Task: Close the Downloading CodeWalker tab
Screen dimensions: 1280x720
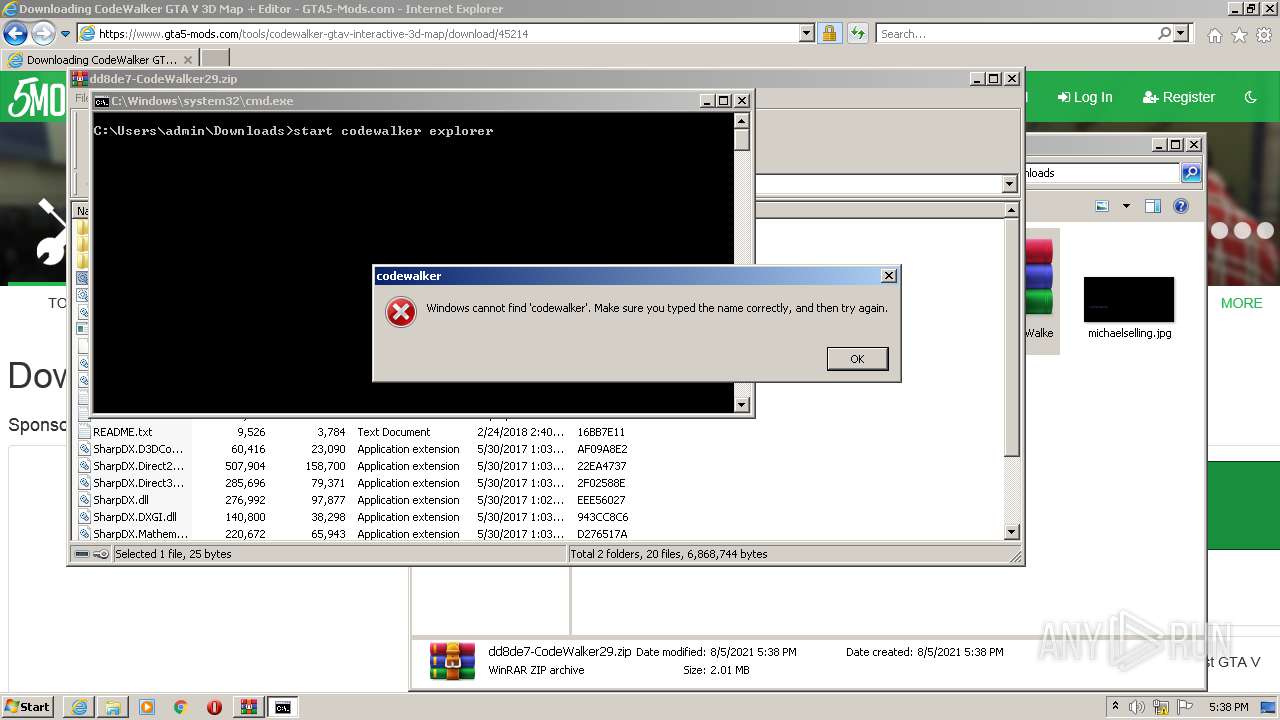Action: (x=188, y=59)
